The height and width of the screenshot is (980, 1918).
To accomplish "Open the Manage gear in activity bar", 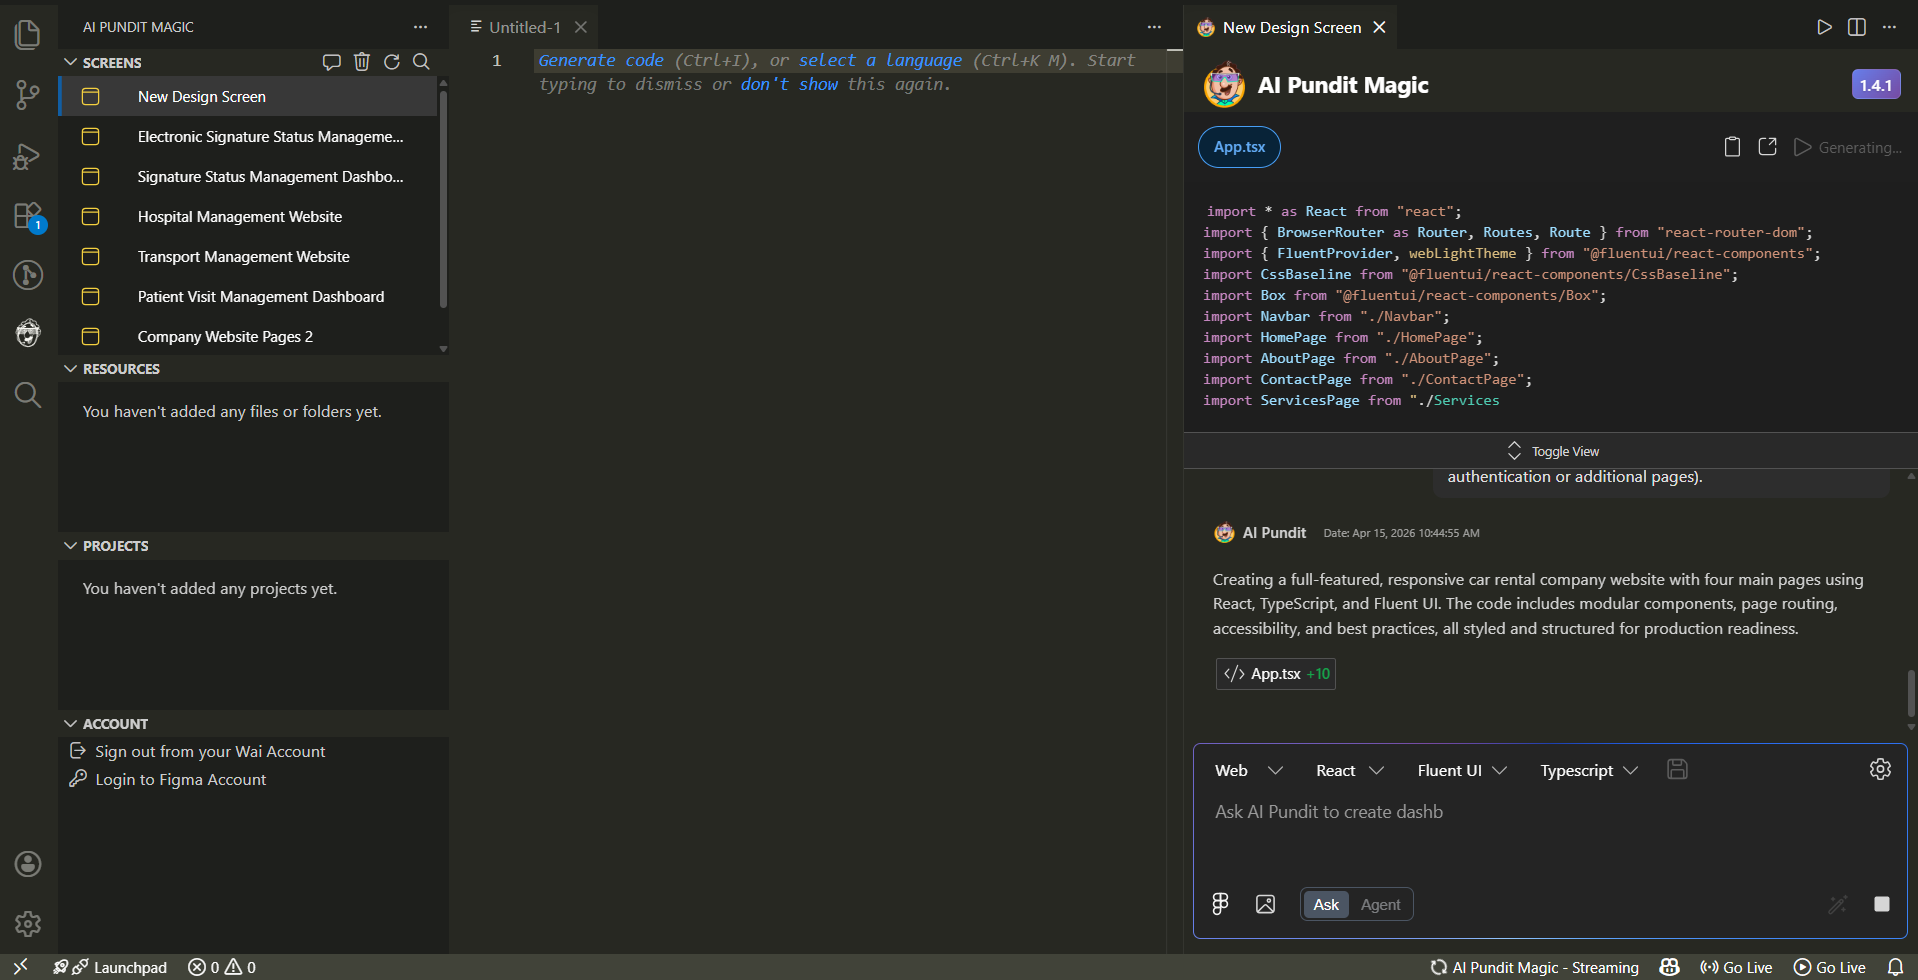I will 28,924.
